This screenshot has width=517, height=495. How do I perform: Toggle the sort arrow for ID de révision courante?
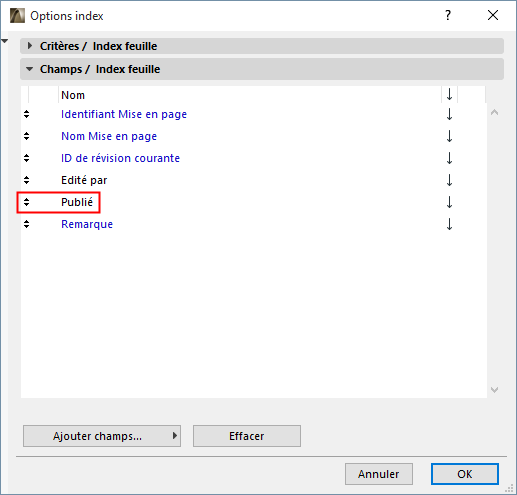[x=449, y=158]
